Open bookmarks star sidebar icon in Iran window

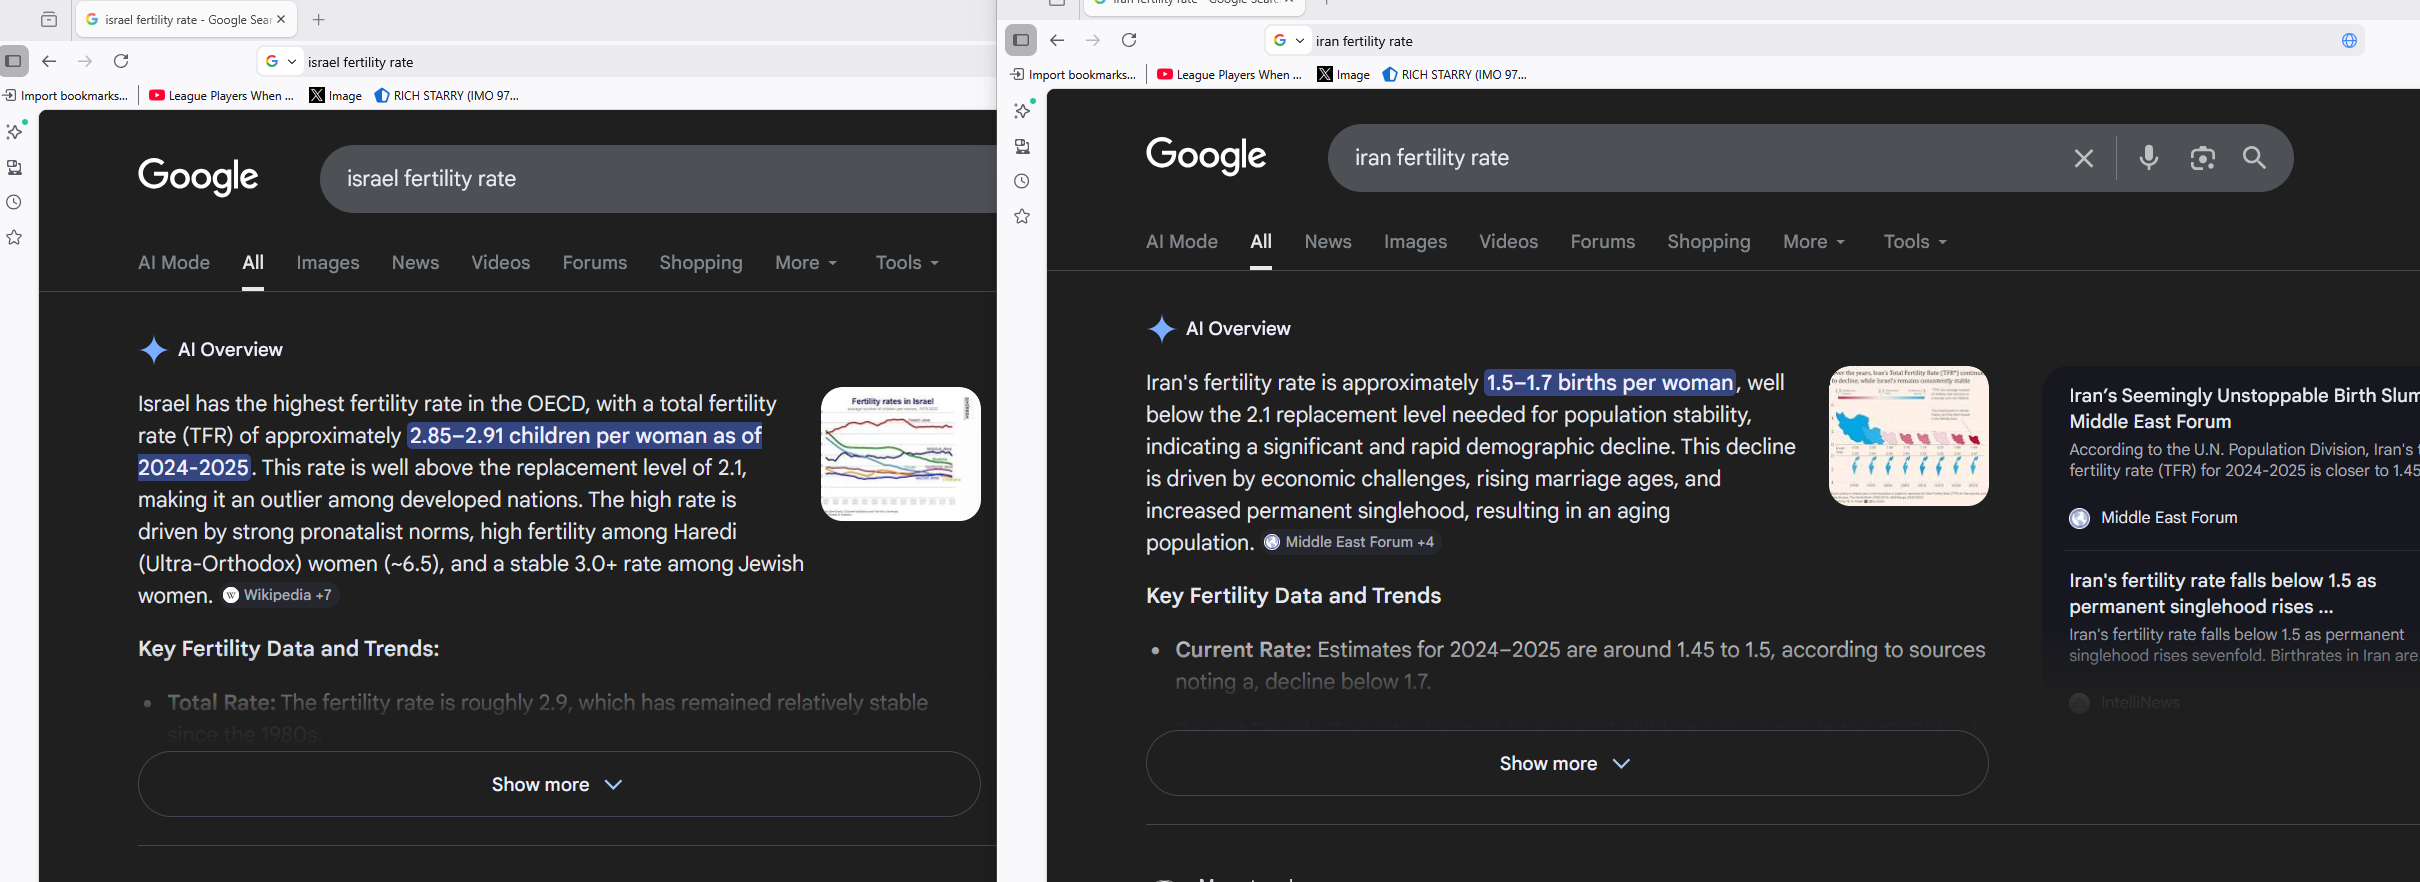pos(1022,217)
